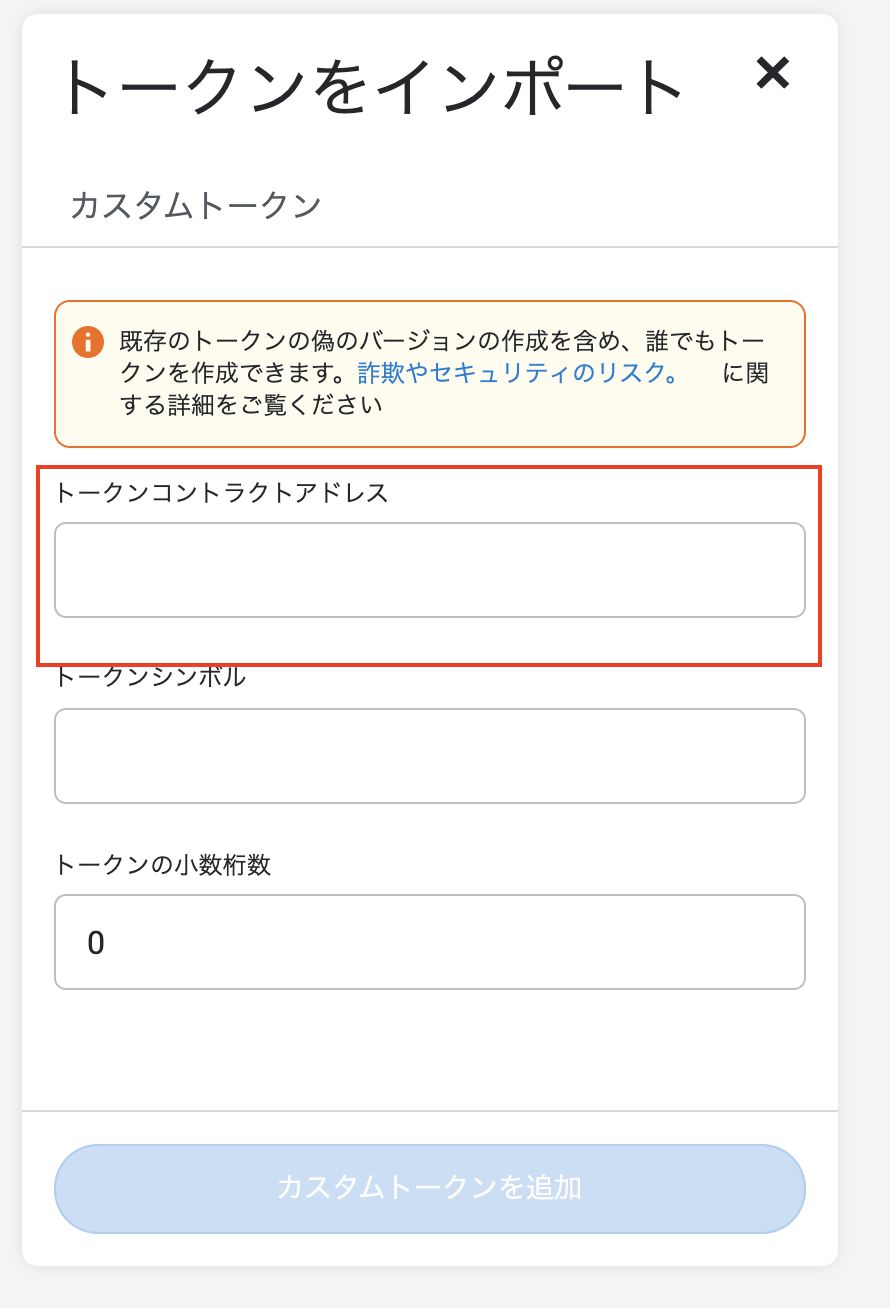Click the トークンをインポート heading
This screenshot has width=890, height=1308.
(x=370, y=86)
